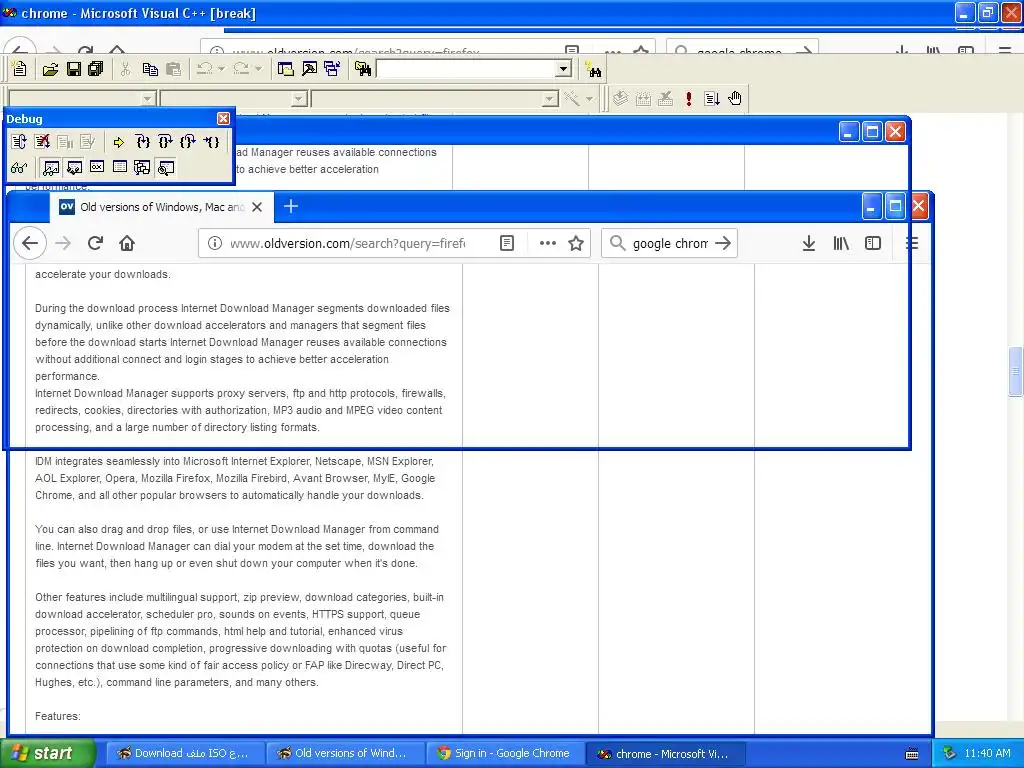This screenshot has width=1024, height=768.
Task: Open page actions three-dot menu
Action: click(547, 244)
